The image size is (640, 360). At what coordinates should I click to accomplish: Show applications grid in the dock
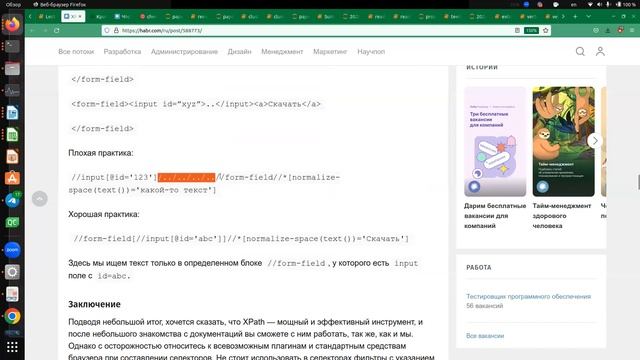(12, 347)
